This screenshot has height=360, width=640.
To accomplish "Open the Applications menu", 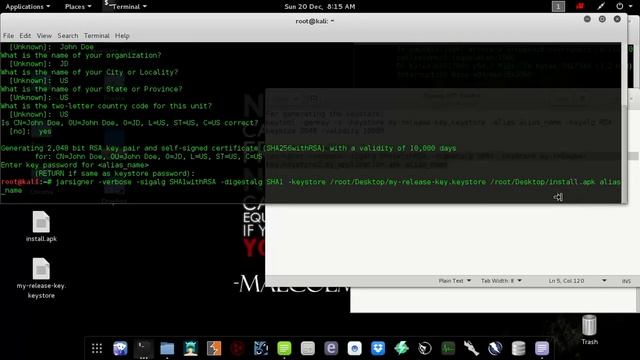I will [28, 7].
